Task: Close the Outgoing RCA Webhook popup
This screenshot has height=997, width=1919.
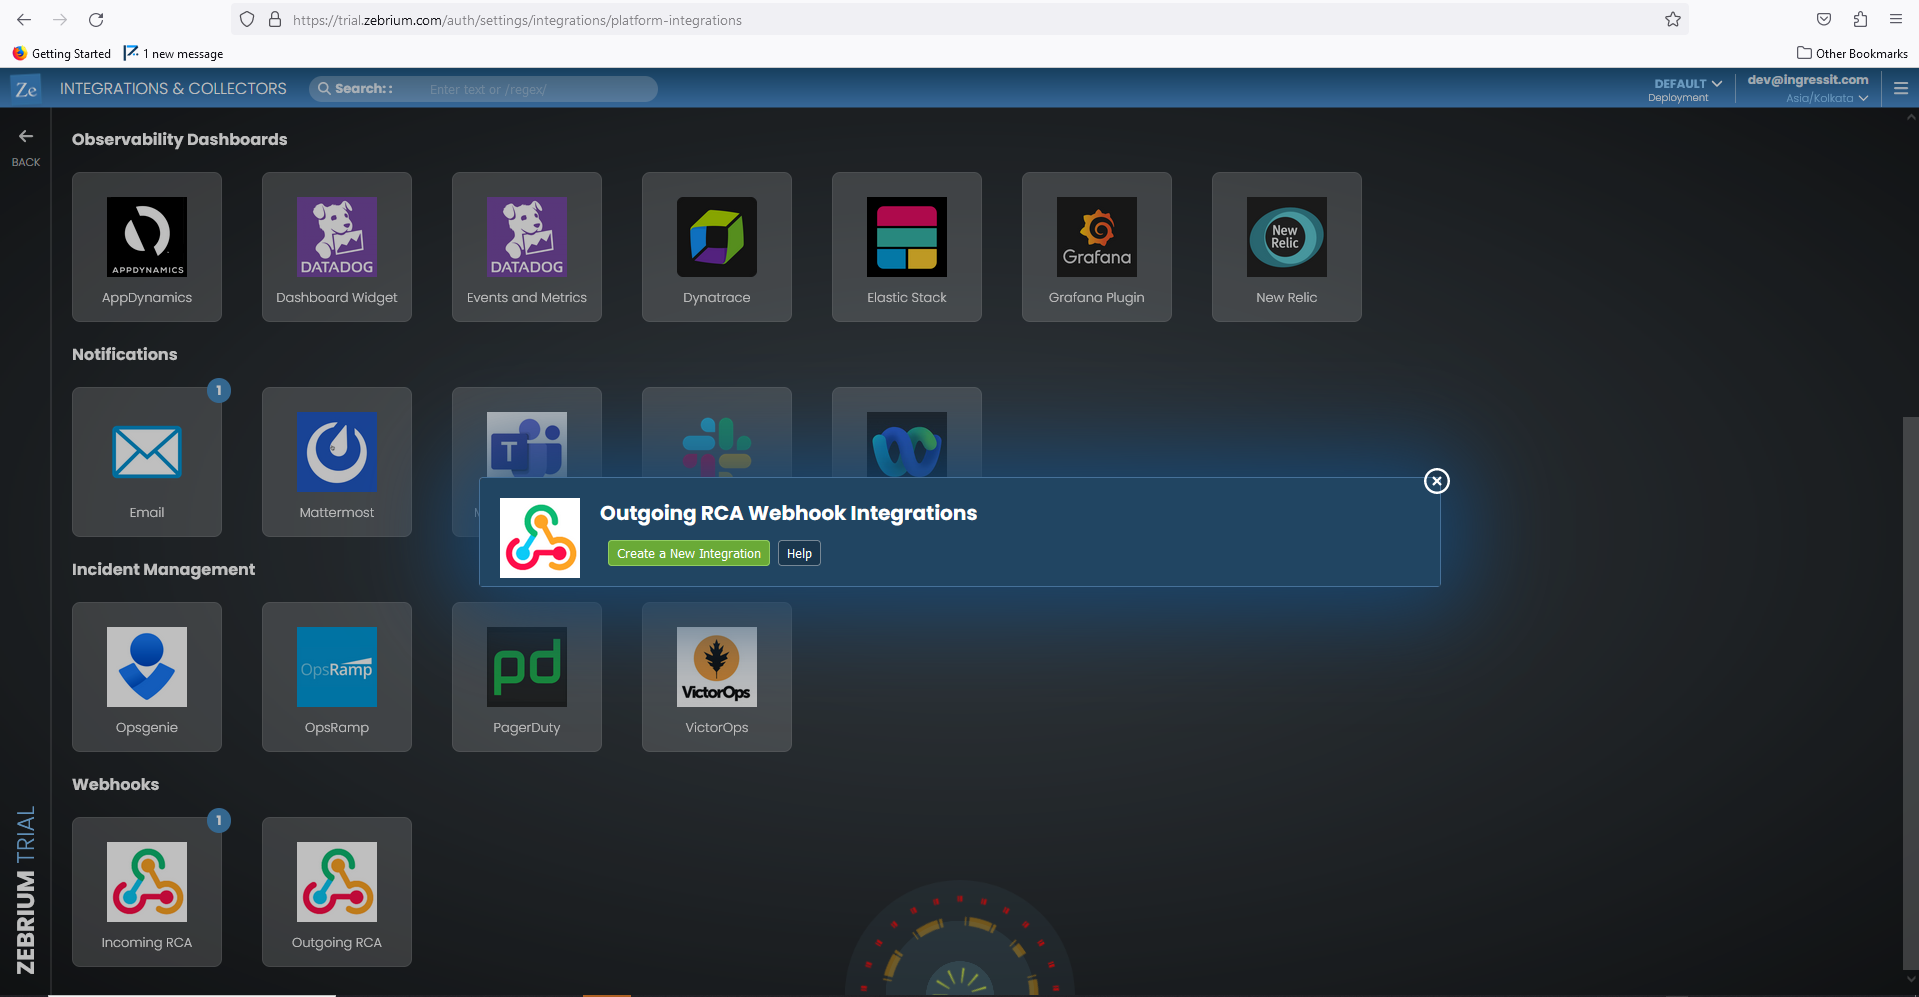Action: pos(1437,481)
